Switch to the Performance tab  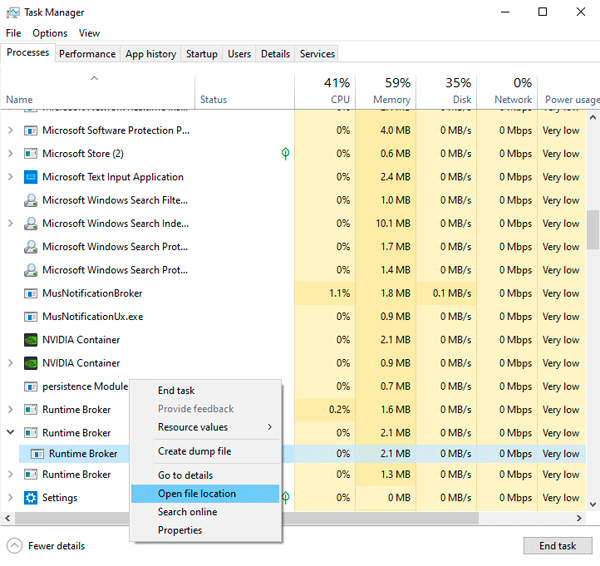87,54
